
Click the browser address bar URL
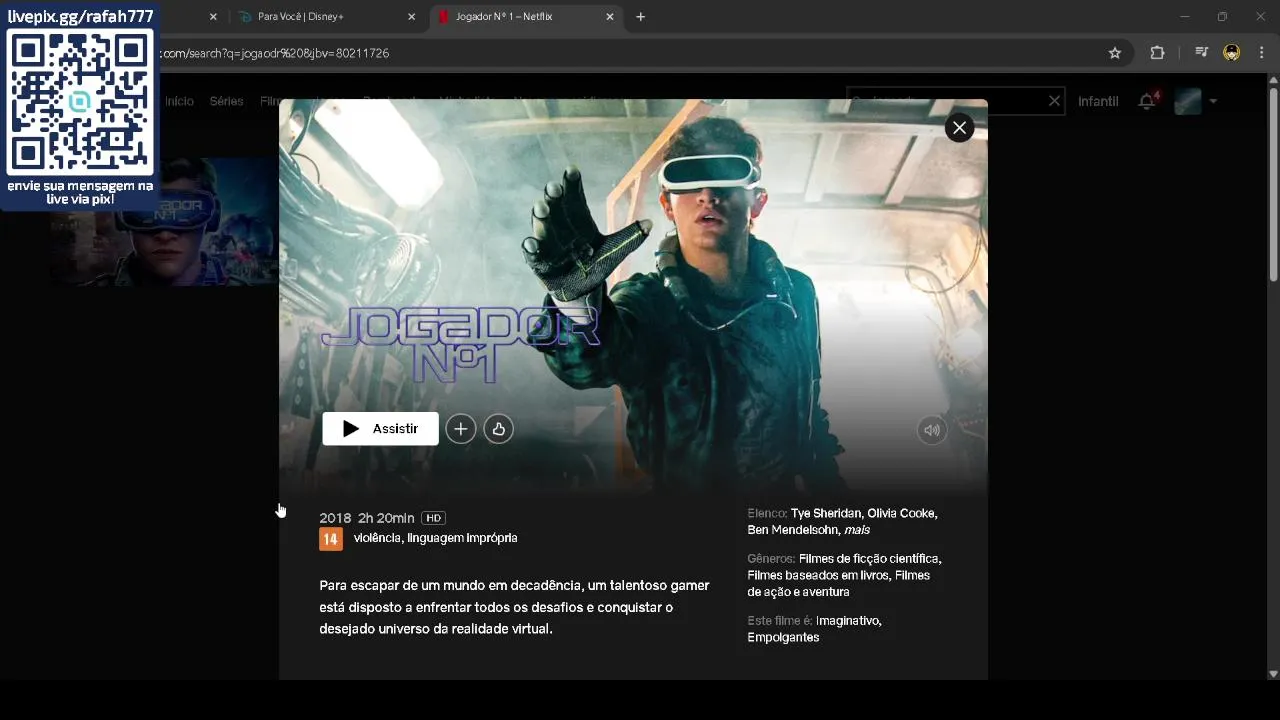(274, 53)
